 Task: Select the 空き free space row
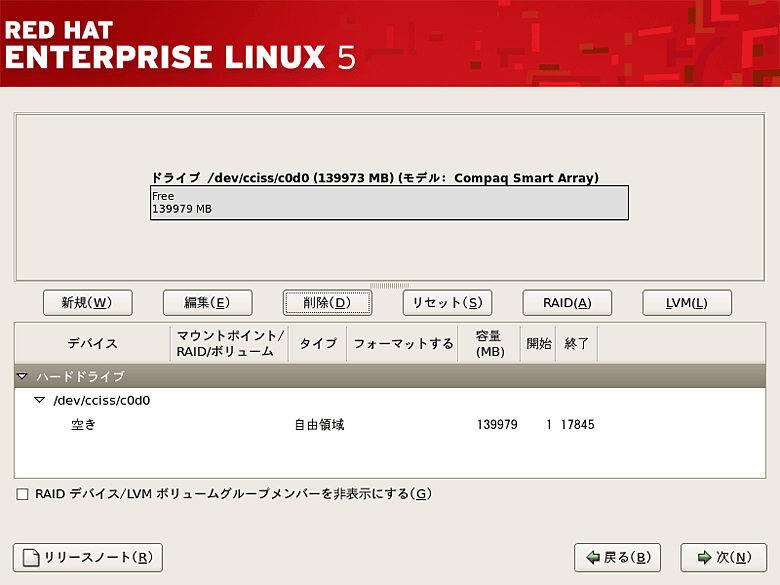click(x=390, y=424)
